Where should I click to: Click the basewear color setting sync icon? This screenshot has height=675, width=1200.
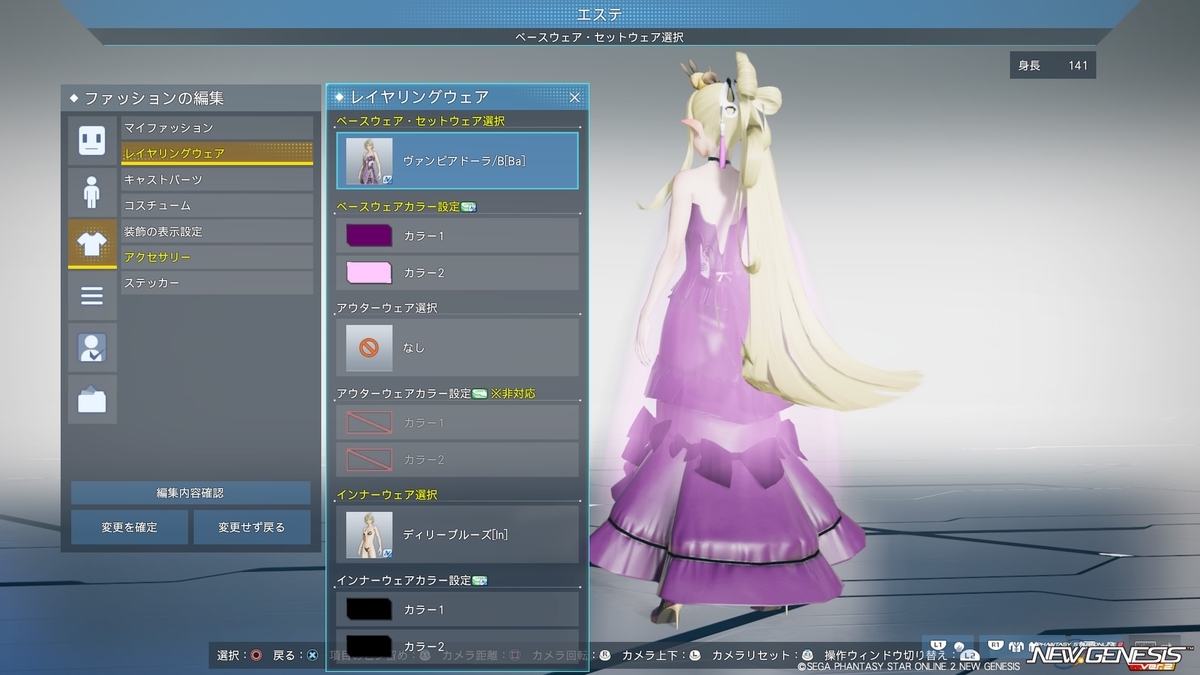pos(468,207)
